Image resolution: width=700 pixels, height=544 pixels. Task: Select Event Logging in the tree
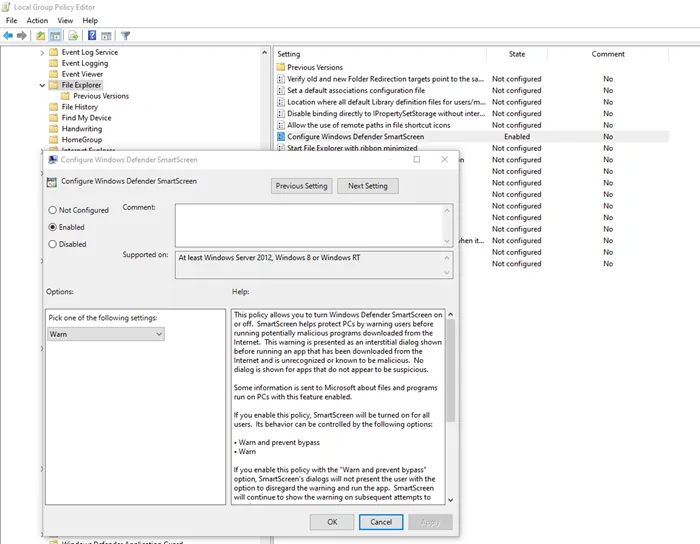click(85, 63)
